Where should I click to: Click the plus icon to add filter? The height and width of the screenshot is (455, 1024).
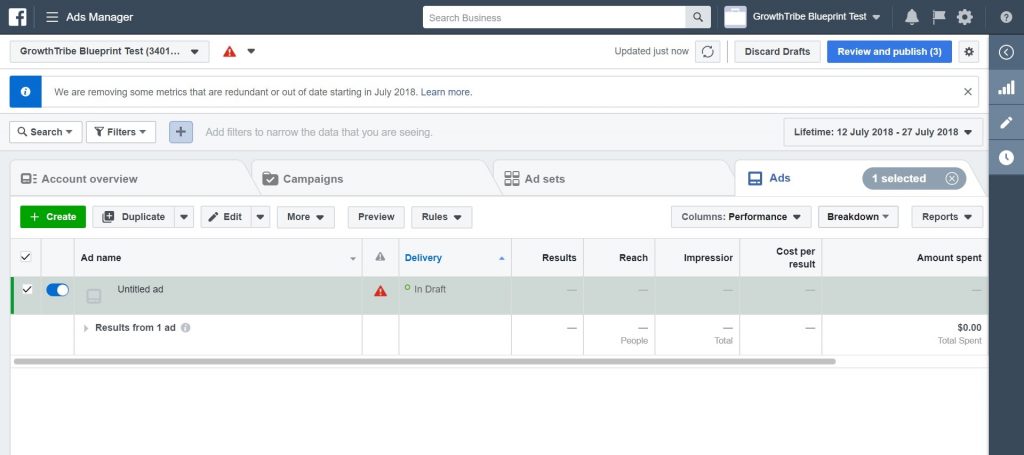pyautogui.click(x=181, y=132)
